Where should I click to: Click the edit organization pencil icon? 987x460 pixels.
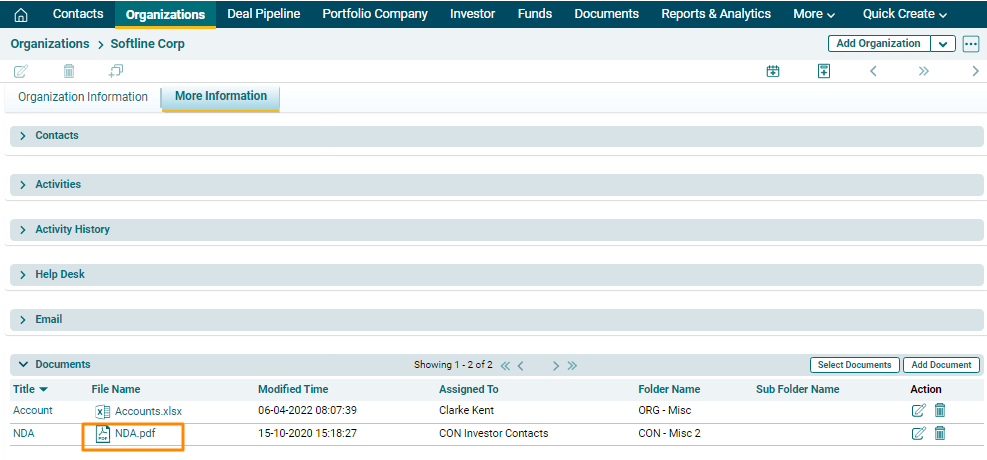coord(20,71)
